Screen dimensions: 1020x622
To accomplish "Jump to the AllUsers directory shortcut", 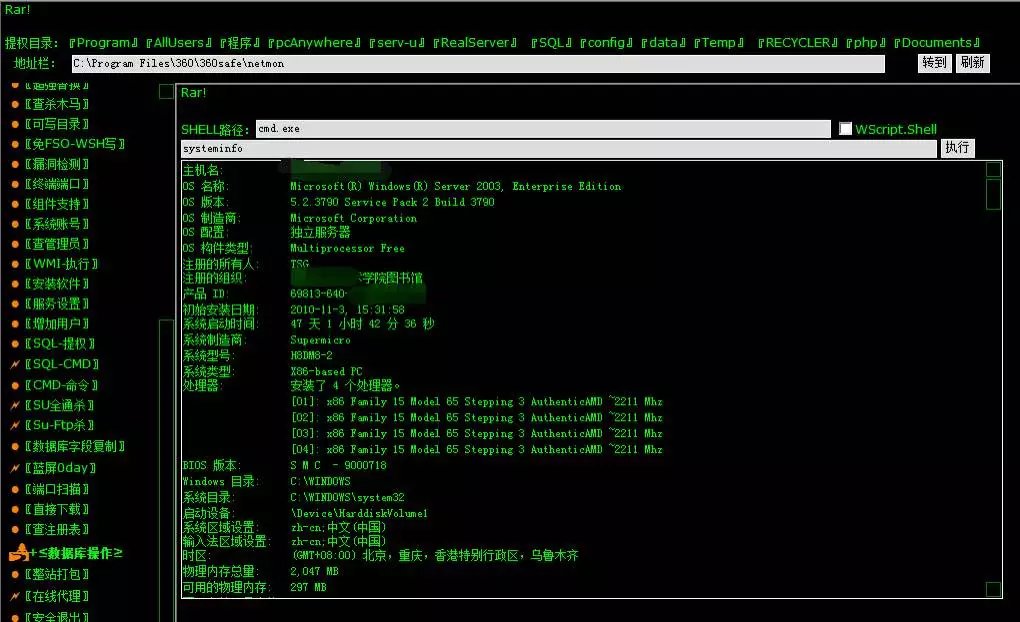I will tap(179, 43).
